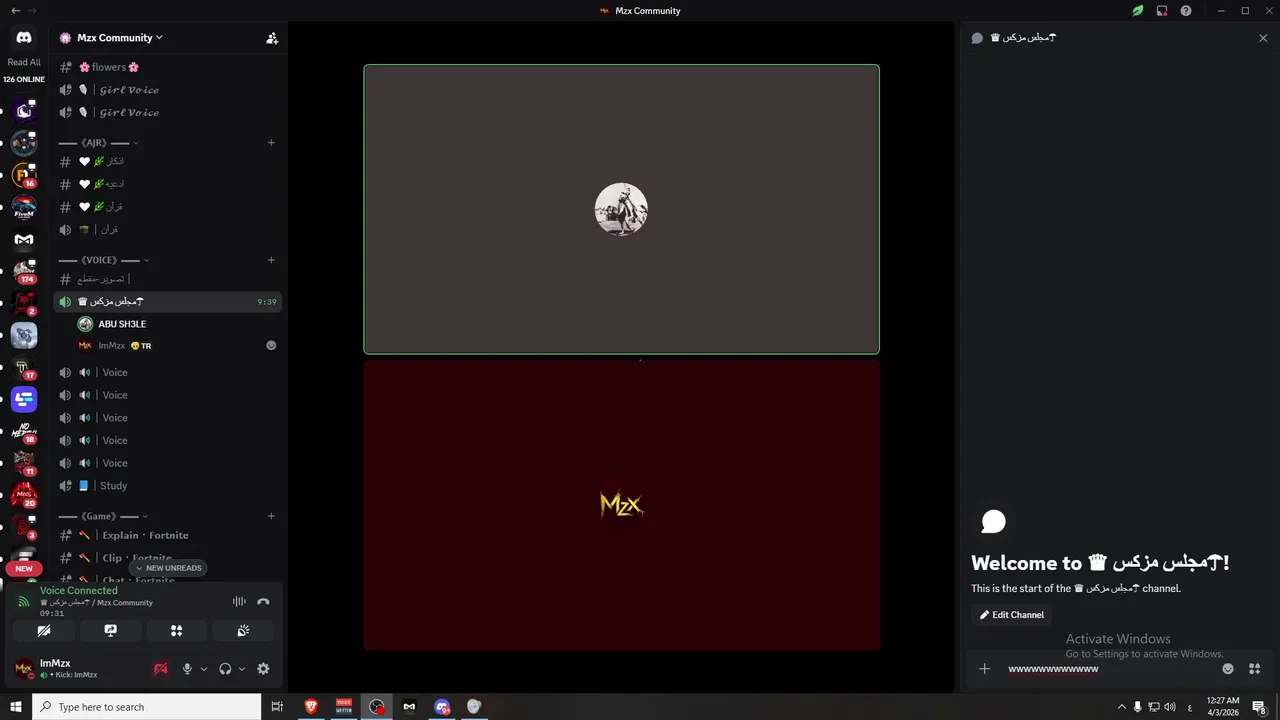Go forward with title bar arrow
Screen dimensions: 1280x720
(x=33, y=11)
